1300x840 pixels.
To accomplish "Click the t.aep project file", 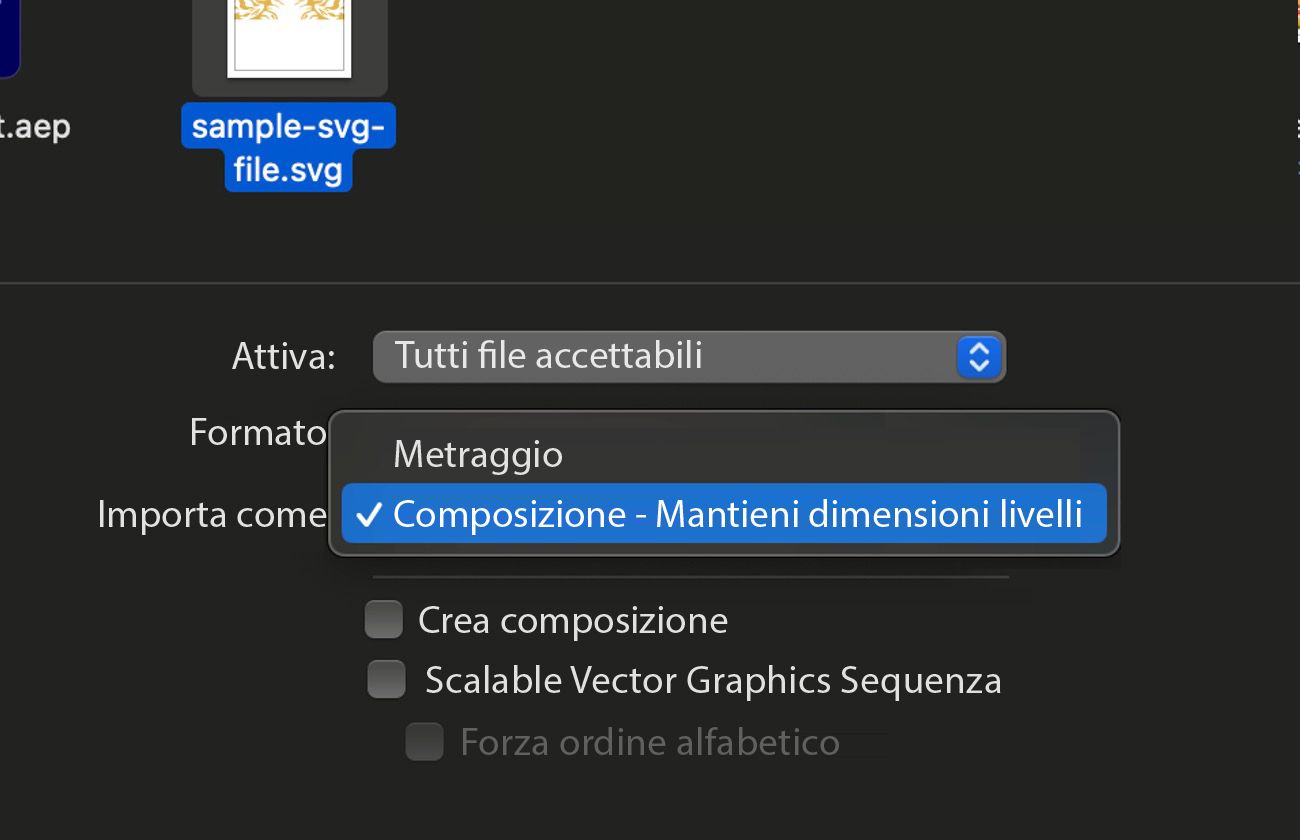I will tap(35, 126).
